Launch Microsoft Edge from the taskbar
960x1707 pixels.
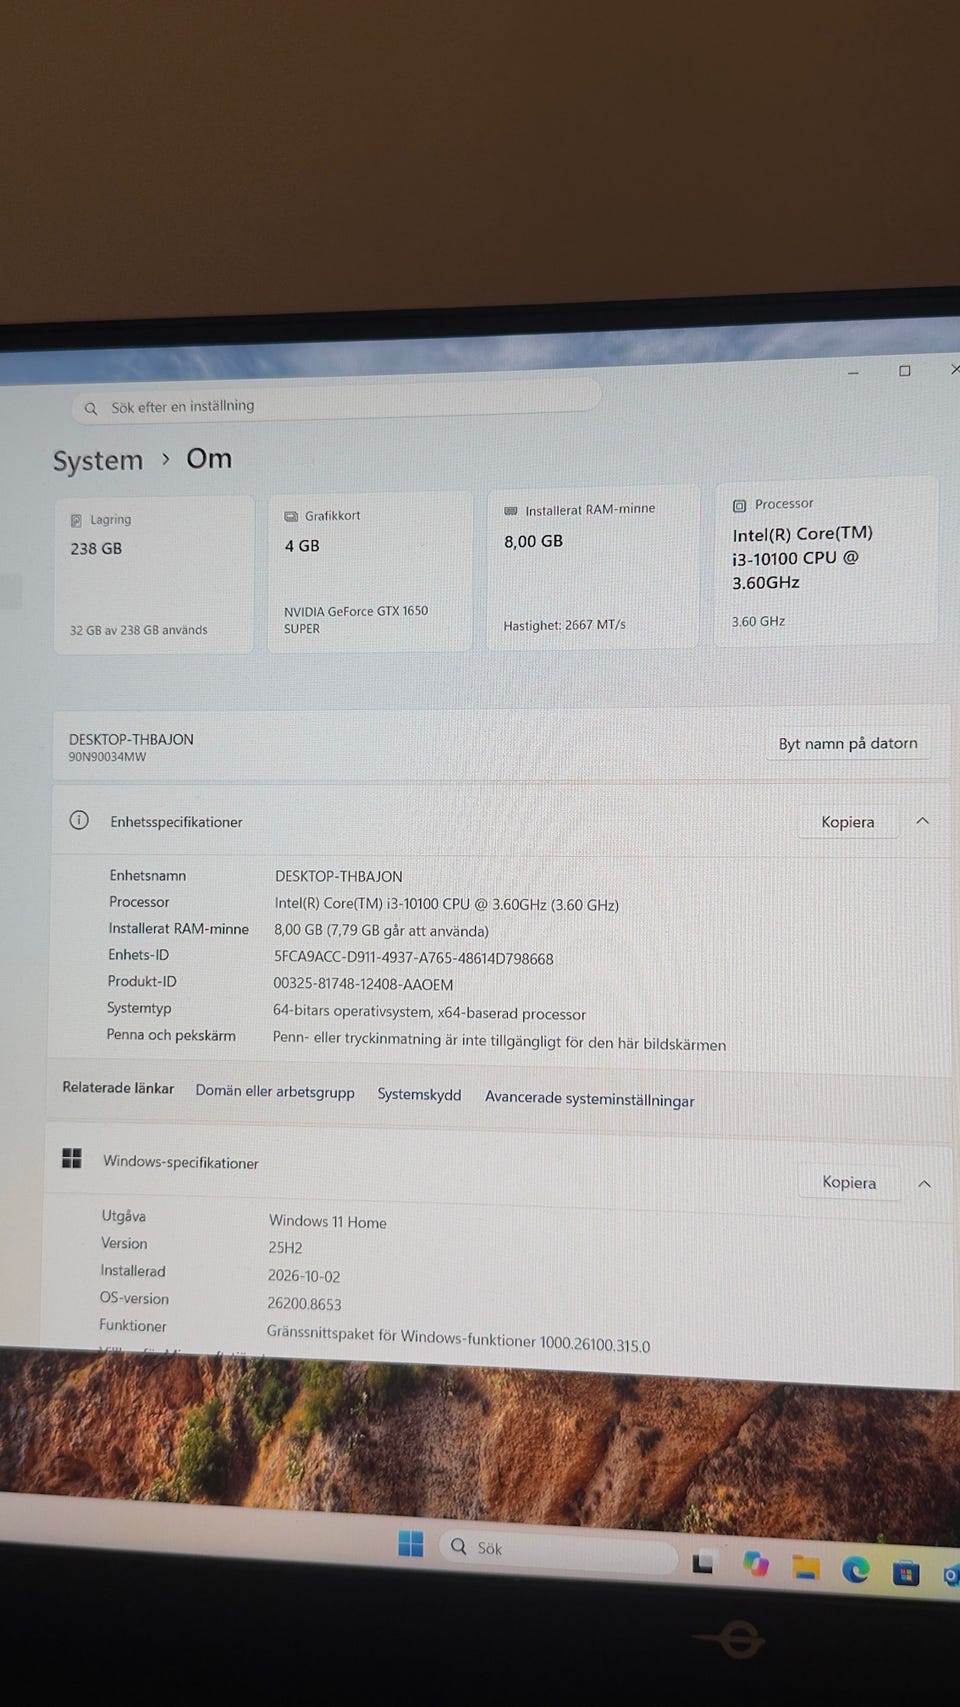[855, 1570]
